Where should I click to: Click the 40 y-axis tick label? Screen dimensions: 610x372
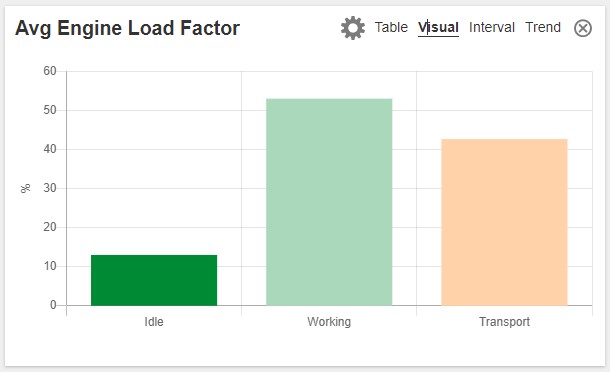[50, 149]
